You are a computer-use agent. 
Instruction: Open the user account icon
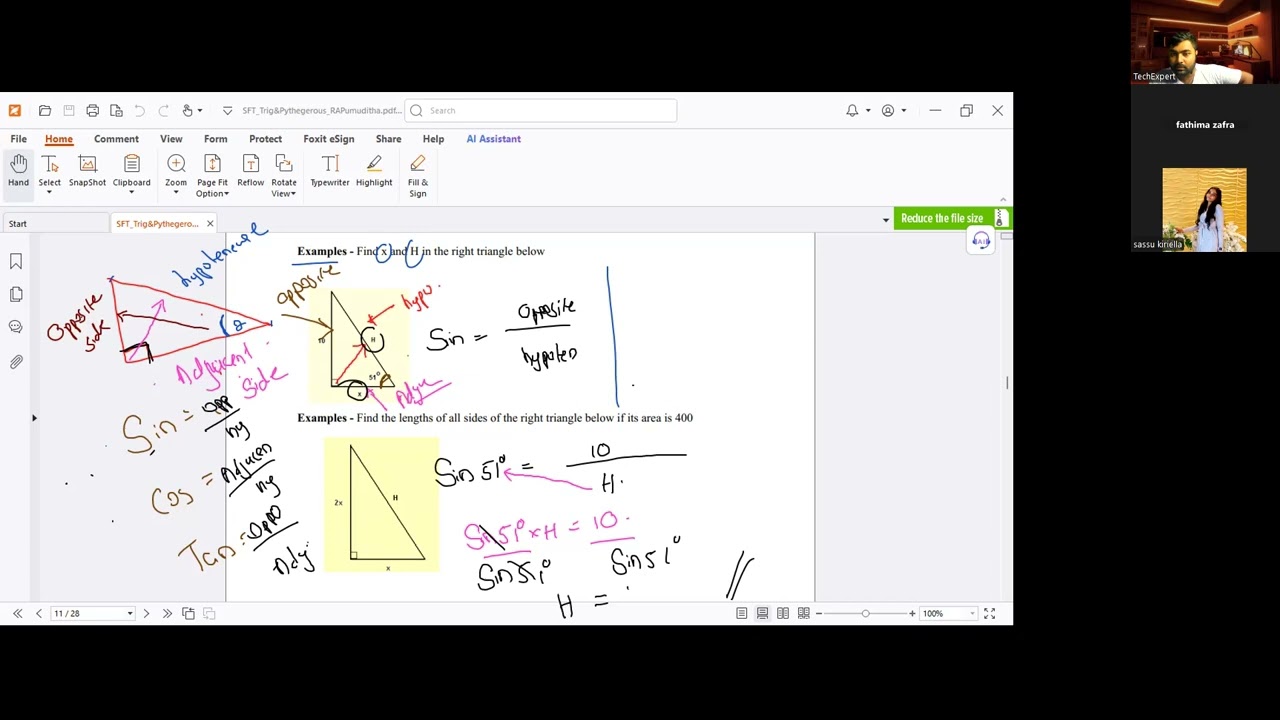(888, 111)
